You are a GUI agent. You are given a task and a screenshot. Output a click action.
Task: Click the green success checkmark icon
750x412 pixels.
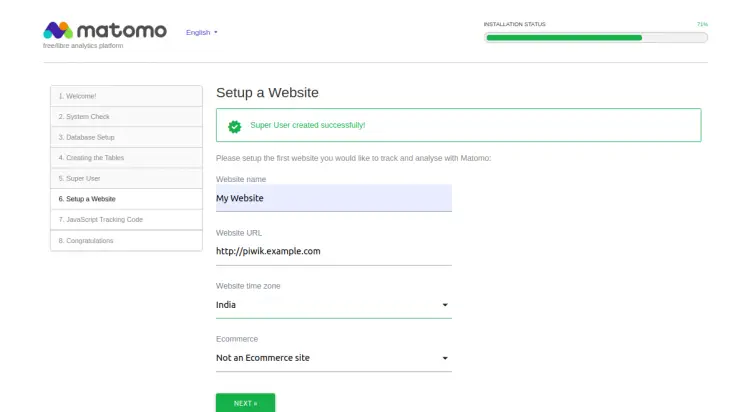pos(234,126)
